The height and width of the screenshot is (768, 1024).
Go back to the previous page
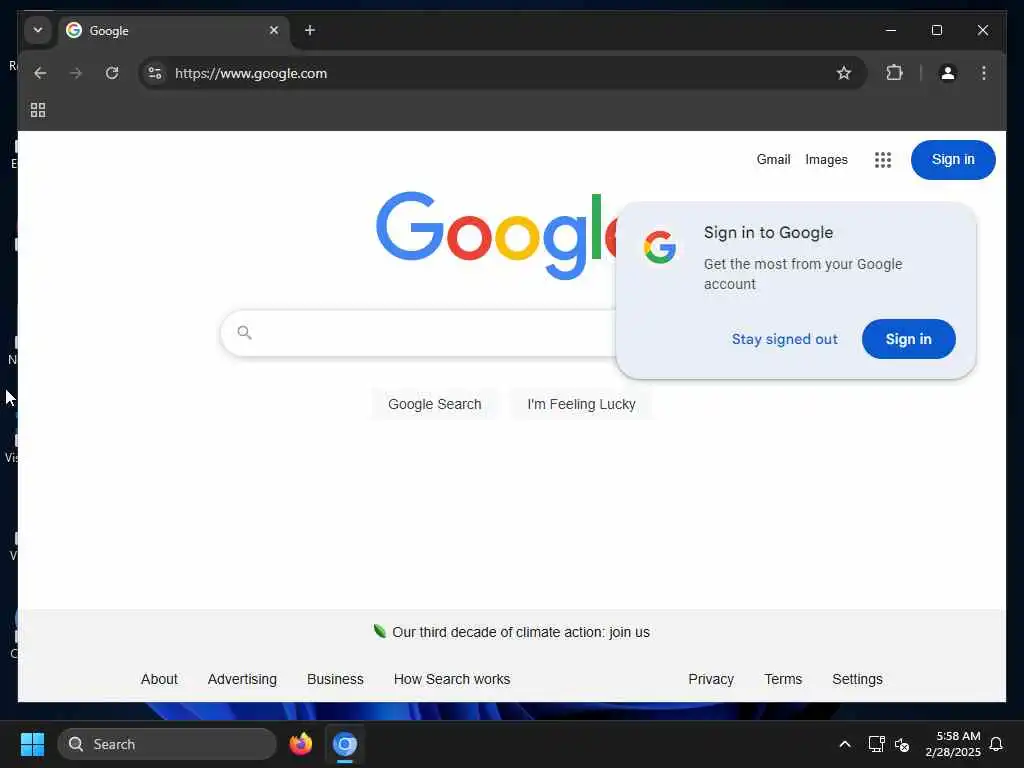40,73
